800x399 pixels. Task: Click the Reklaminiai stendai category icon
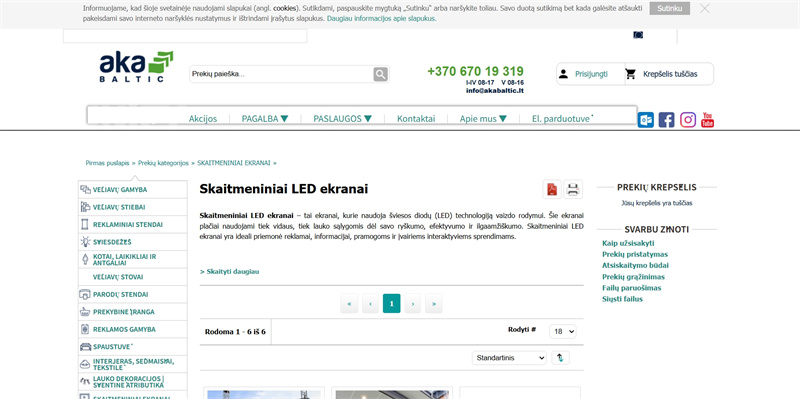[x=85, y=225]
